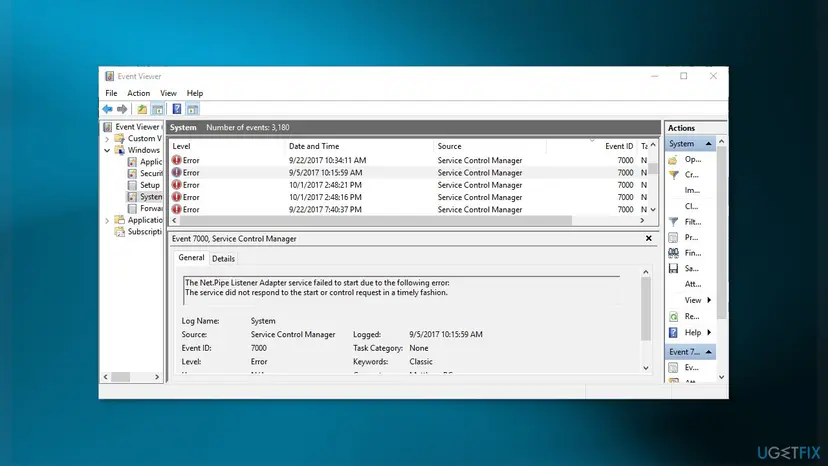The width and height of the screenshot is (828, 466).
Task: Click event list horizontal scrollbar right arrow
Action: click(642, 220)
